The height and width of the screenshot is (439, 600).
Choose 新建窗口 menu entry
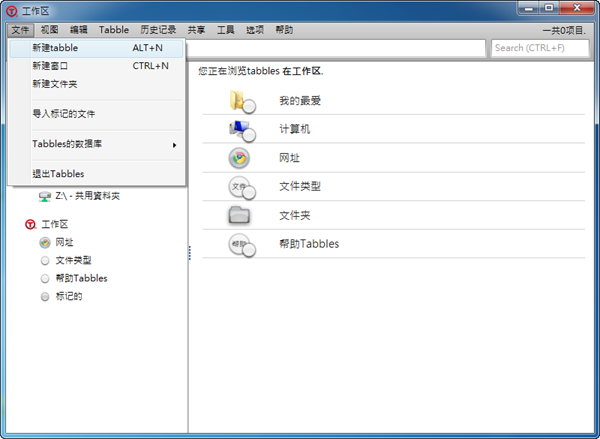click(96, 66)
